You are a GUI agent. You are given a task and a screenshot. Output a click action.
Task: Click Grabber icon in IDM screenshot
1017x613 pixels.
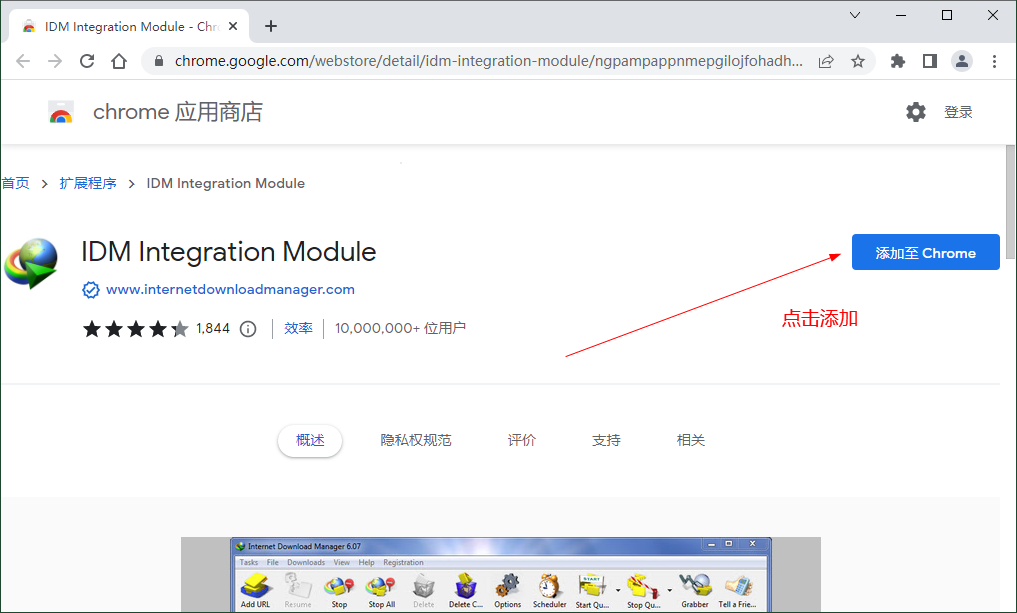[x=695, y=591]
